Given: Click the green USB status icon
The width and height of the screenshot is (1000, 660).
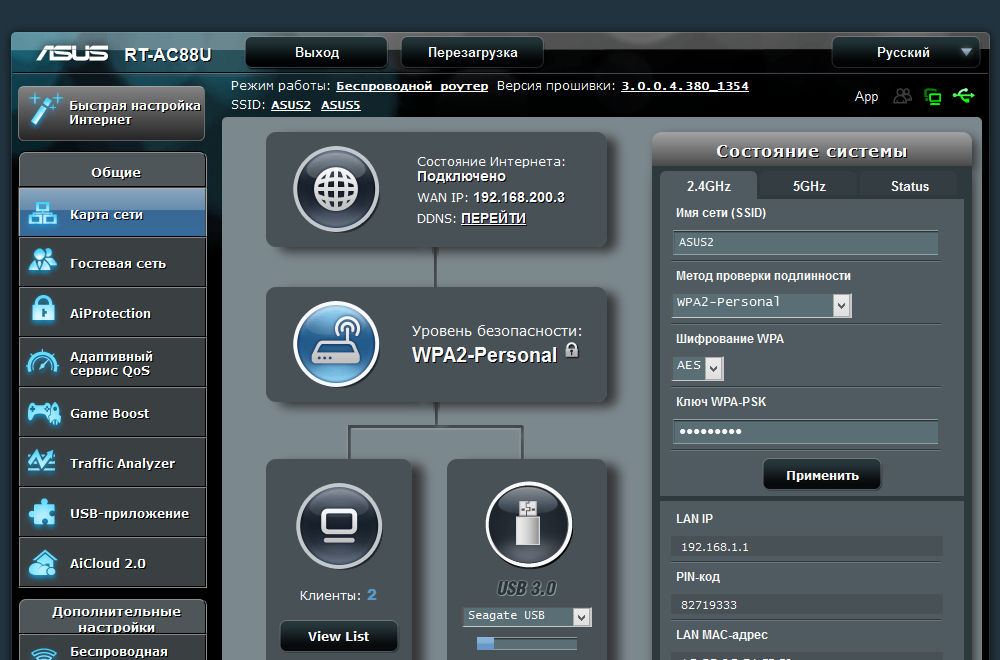Looking at the screenshot, I should [963, 96].
